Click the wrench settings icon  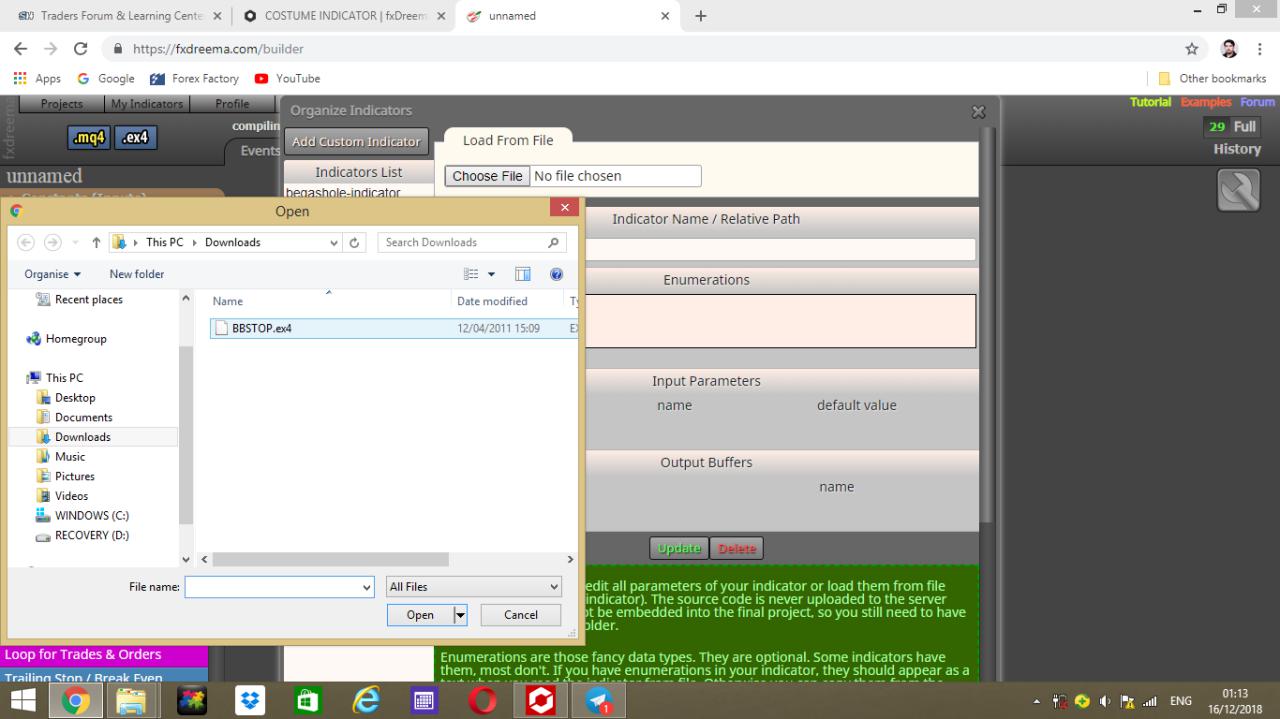pyautogui.click(x=1238, y=190)
